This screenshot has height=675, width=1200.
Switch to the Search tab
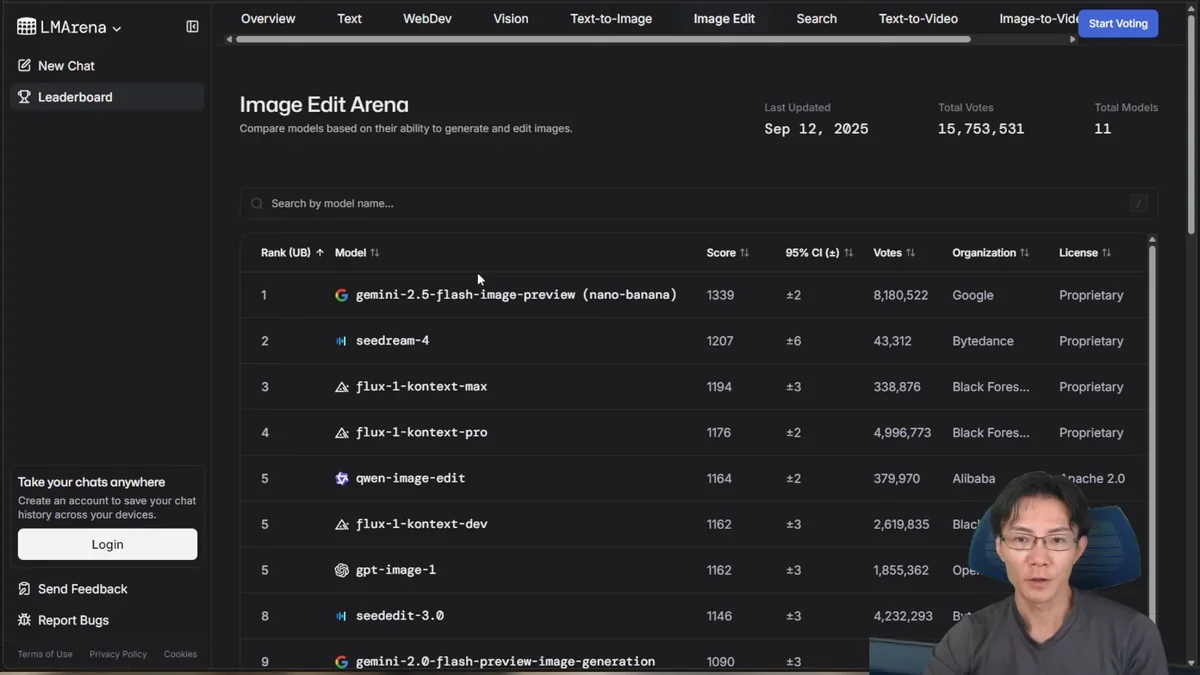pyautogui.click(x=816, y=18)
